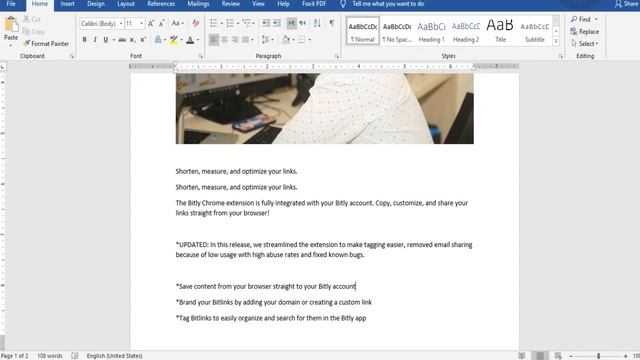
Task: Open the font name dropdown
Action: tap(121, 24)
